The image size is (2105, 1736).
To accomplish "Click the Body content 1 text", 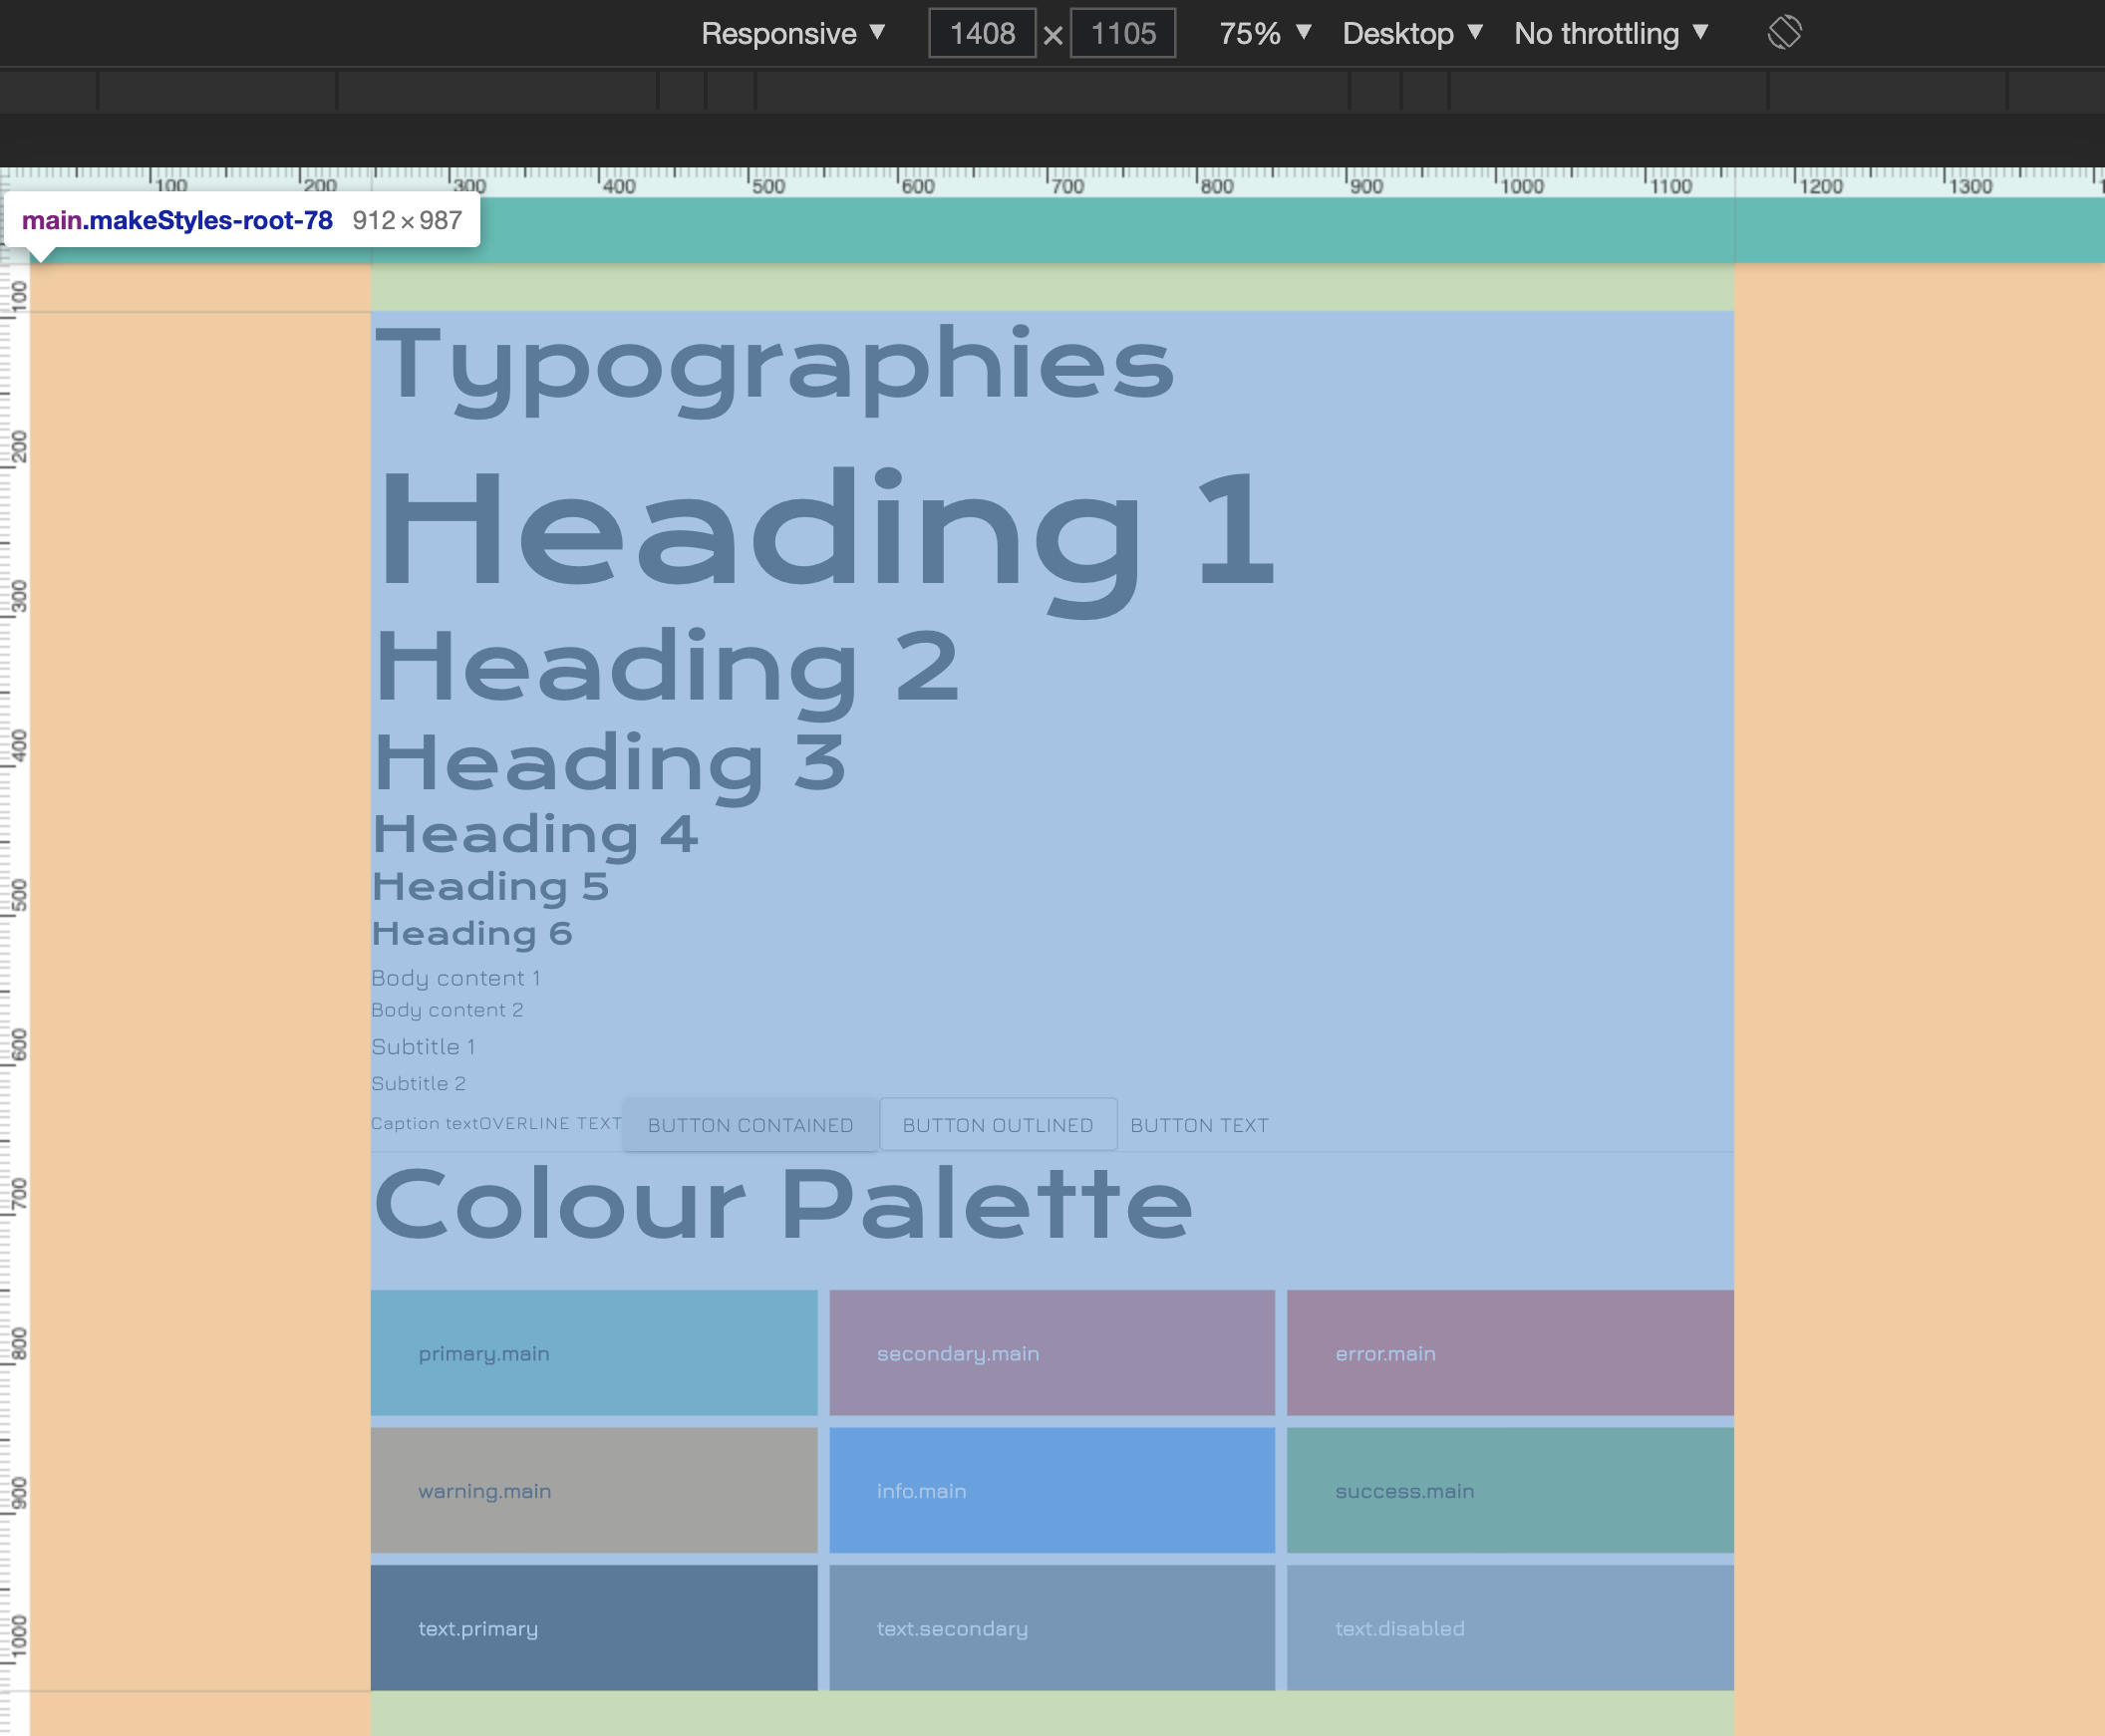I will click(x=456, y=978).
